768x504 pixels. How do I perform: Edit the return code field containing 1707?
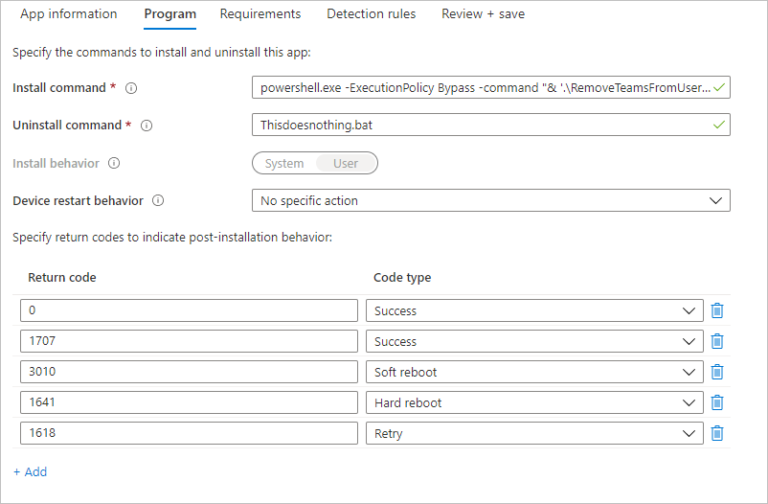(189, 341)
